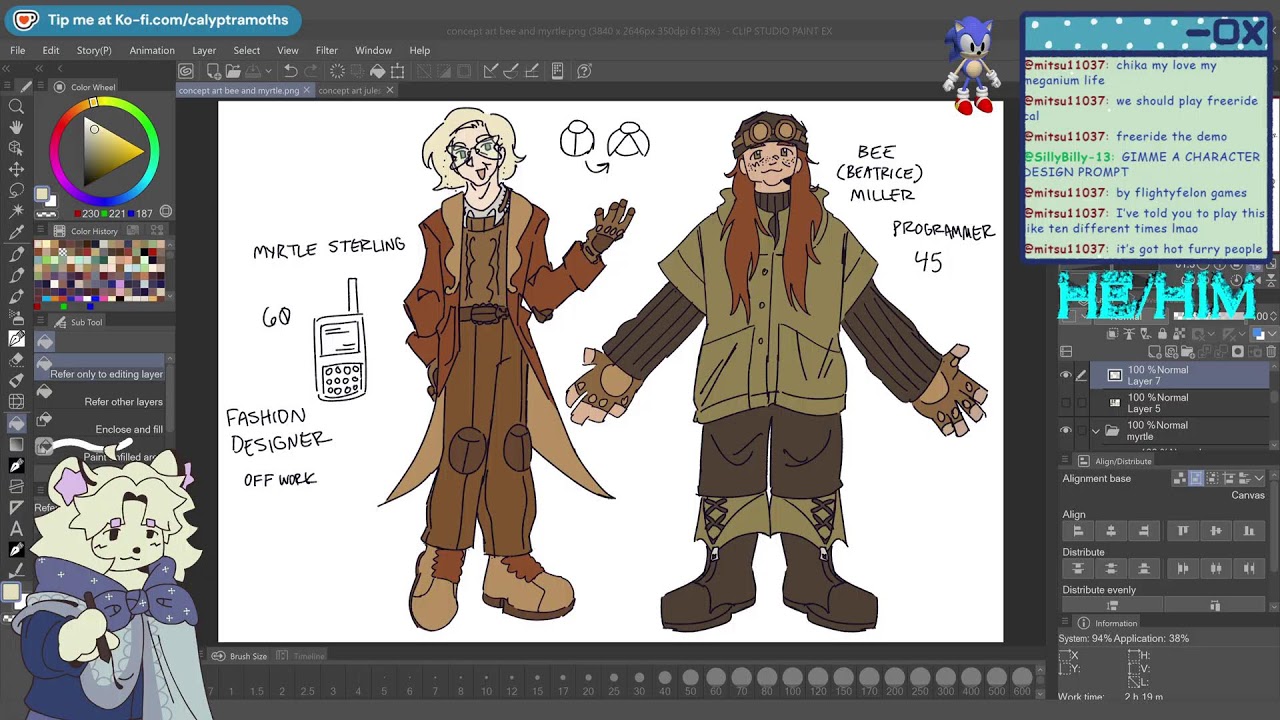Select the Zoom magnifier tool

pos(16,106)
